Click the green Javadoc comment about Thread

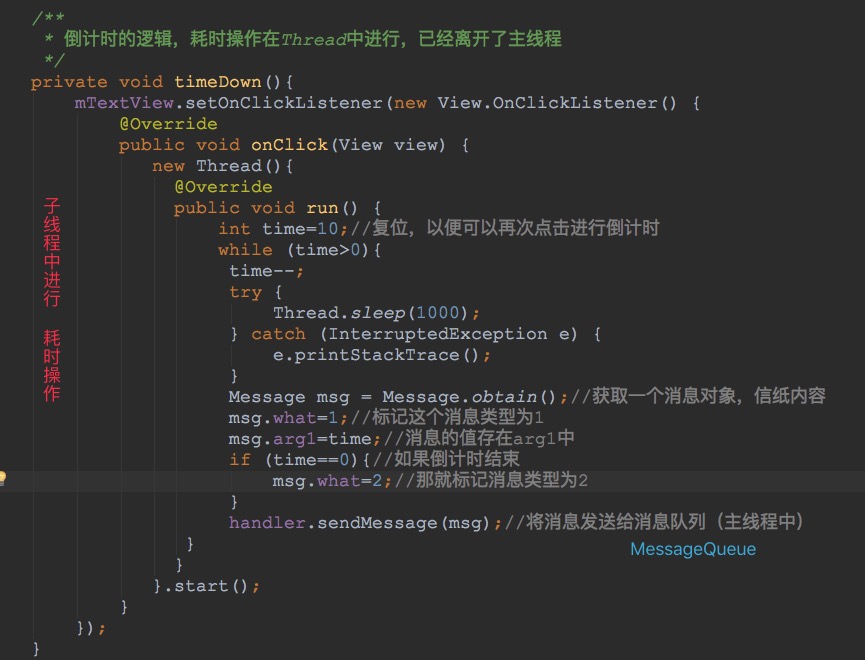313,39
